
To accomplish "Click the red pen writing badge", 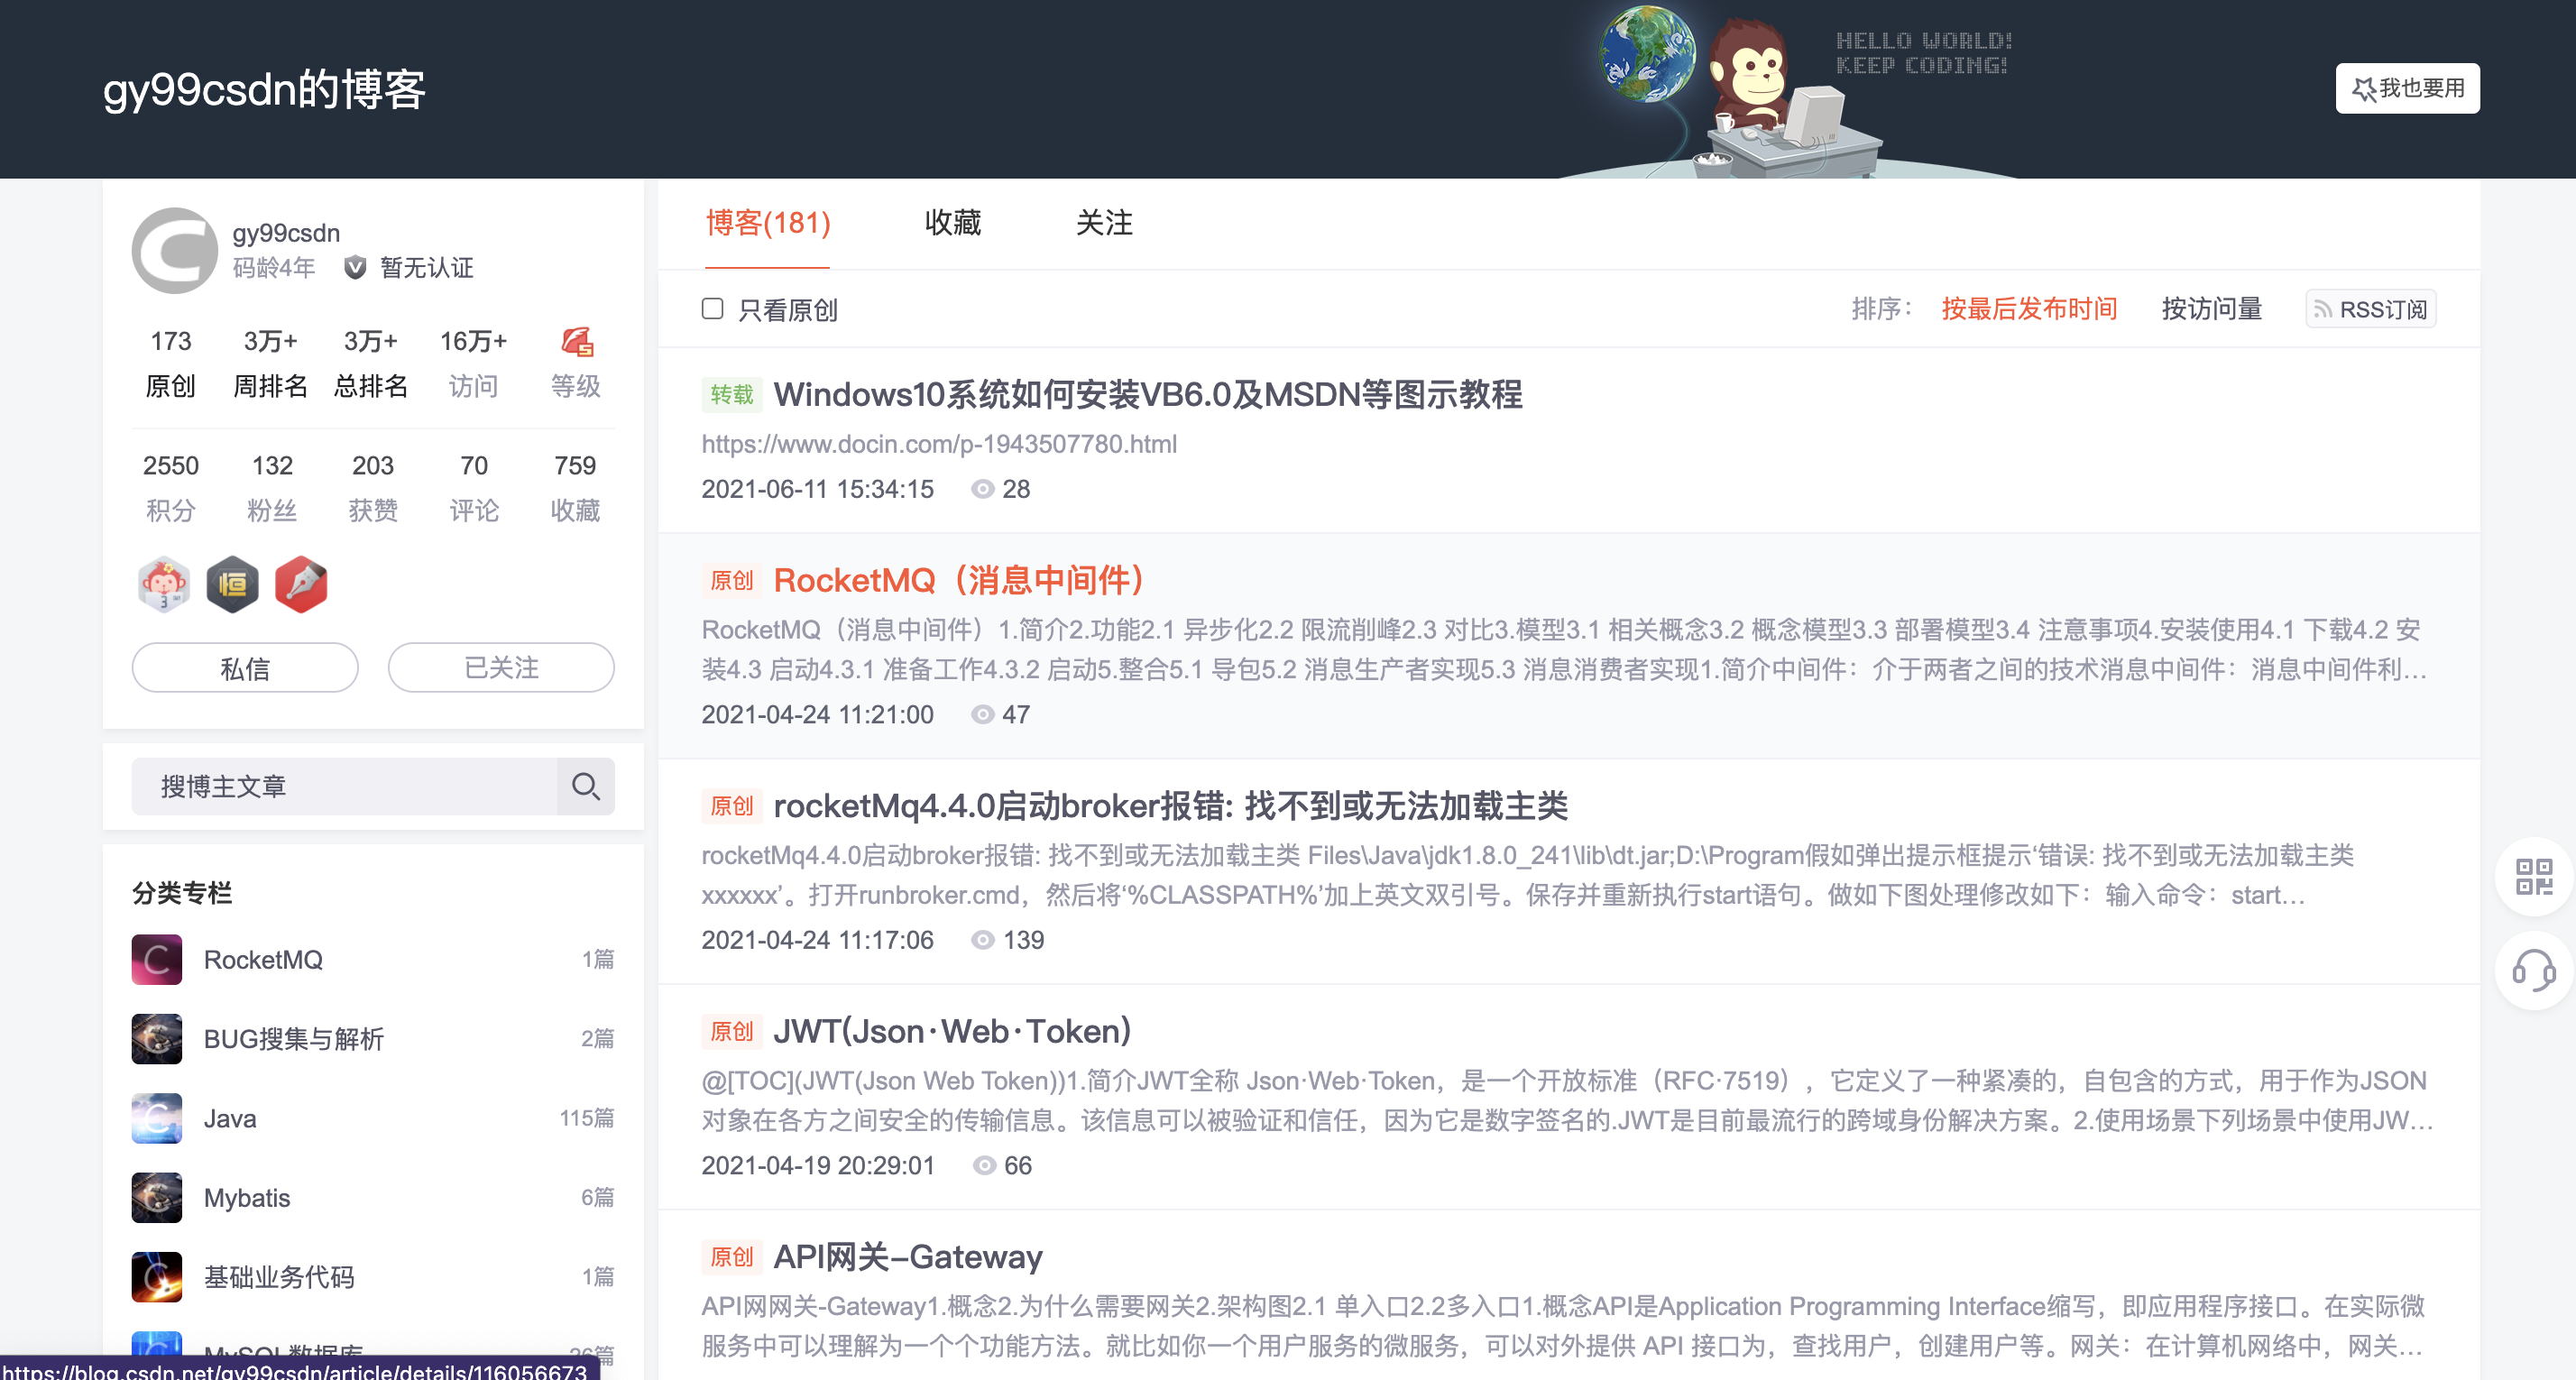I will pos(301,584).
